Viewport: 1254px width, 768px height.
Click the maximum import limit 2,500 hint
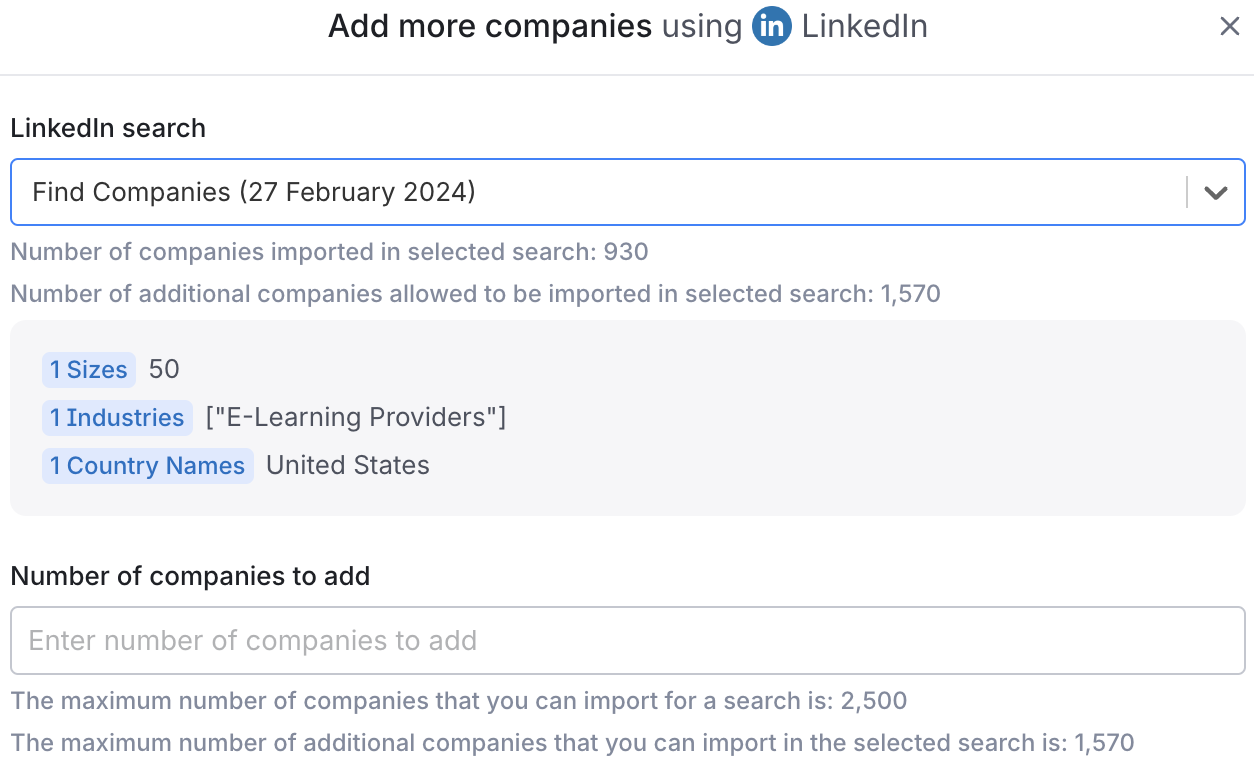coord(458,701)
